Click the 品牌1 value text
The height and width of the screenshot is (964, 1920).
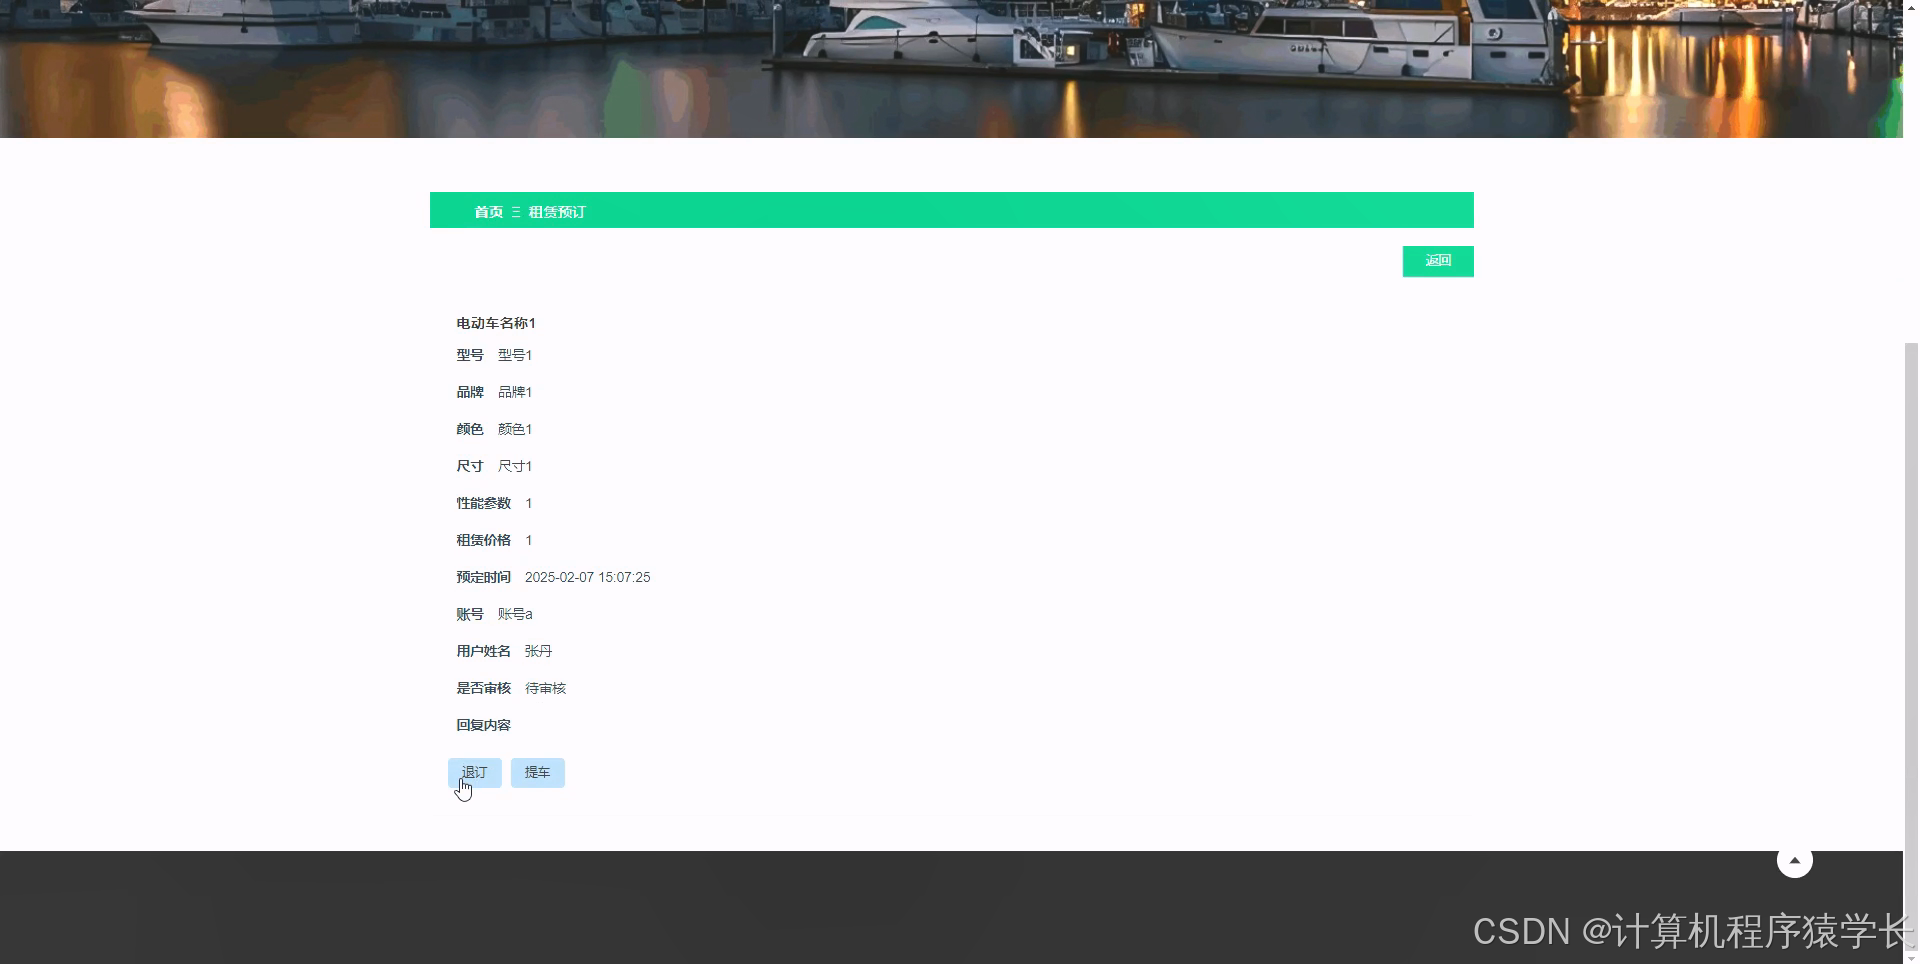515,392
